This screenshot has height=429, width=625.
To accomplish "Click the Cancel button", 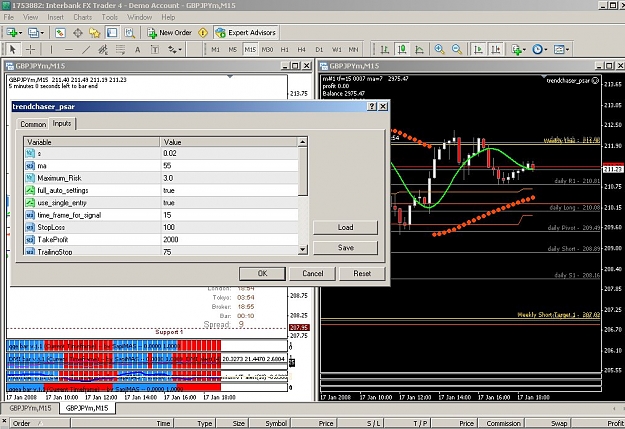I will point(312,274).
